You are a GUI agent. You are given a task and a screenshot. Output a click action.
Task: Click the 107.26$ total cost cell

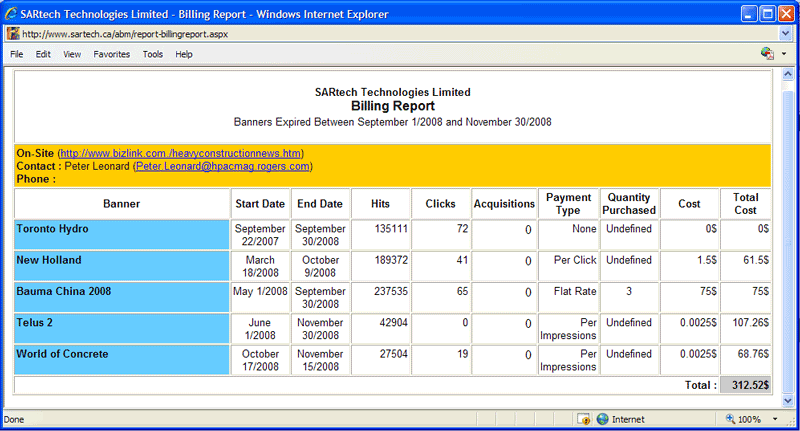[745, 328]
